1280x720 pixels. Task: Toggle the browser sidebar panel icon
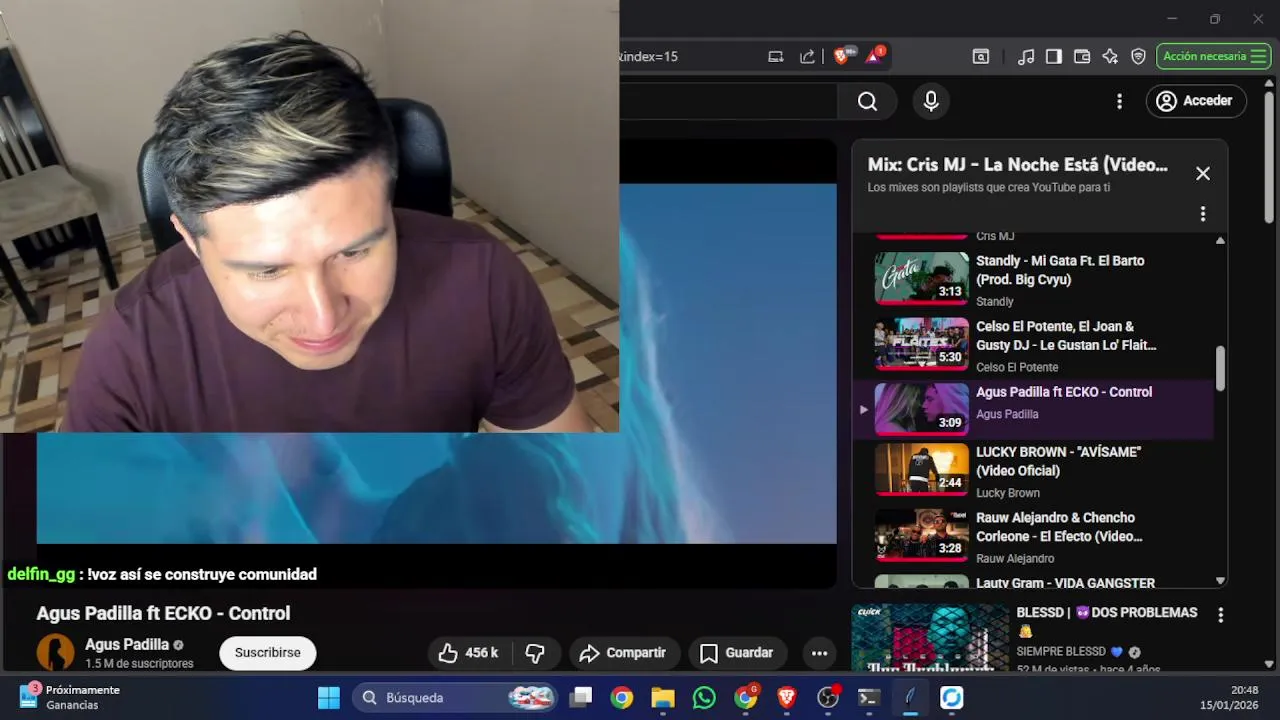click(x=1053, y=57)
